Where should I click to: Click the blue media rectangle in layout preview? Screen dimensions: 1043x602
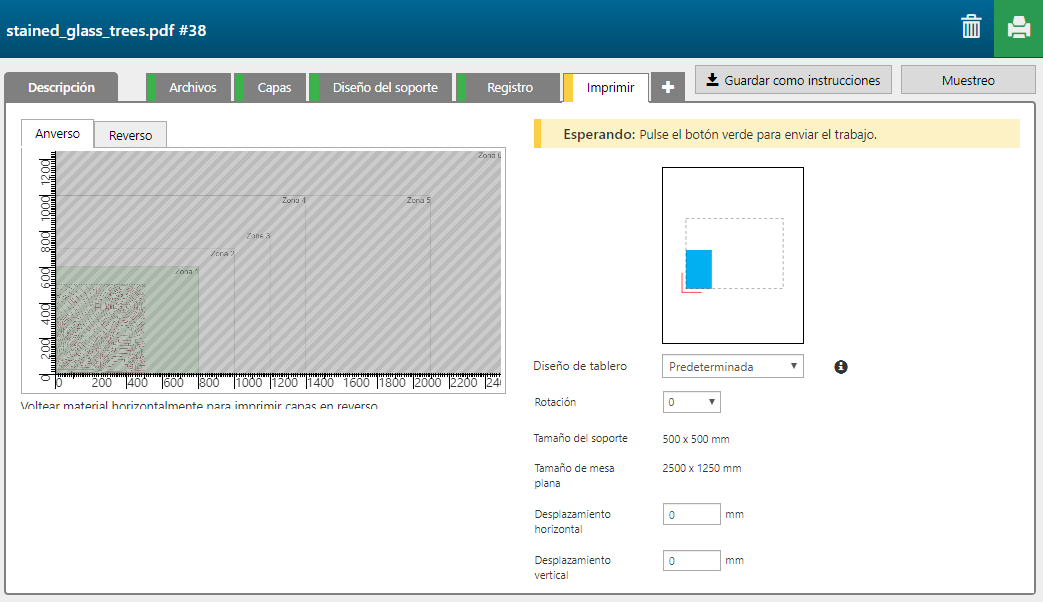[x=699, y=269]
